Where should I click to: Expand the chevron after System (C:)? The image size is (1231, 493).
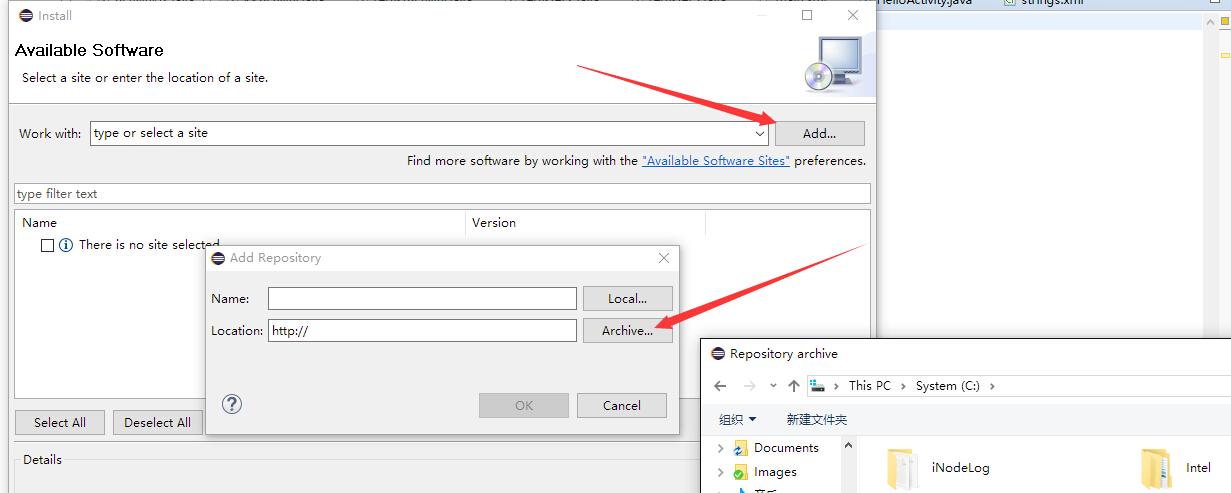992,386
